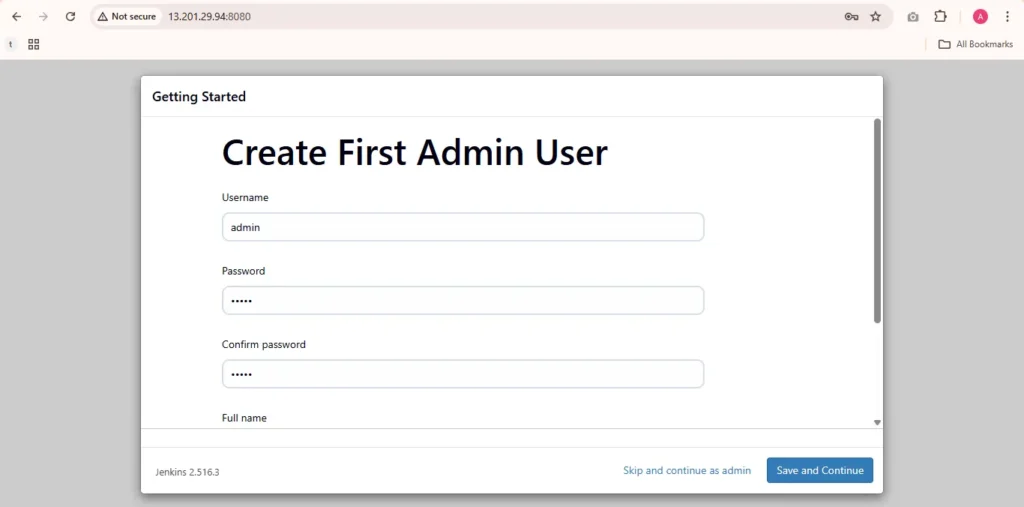Bookmark this page with the star
The height and width of the screenshot is (507, 1024).
point(876,17)
